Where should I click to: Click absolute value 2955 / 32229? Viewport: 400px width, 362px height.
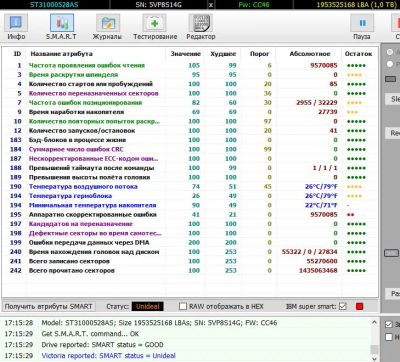pyautogui.click(x=317, y=103)
